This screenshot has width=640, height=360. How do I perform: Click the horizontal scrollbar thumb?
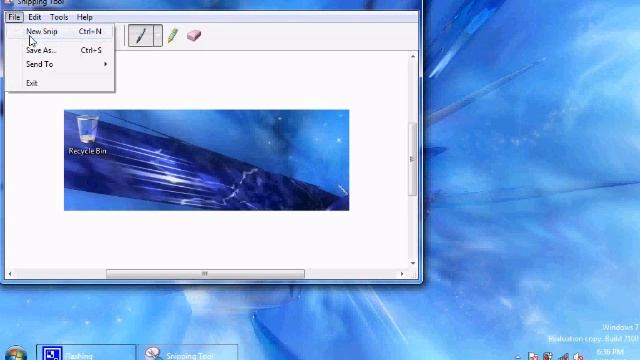(205, 274)
